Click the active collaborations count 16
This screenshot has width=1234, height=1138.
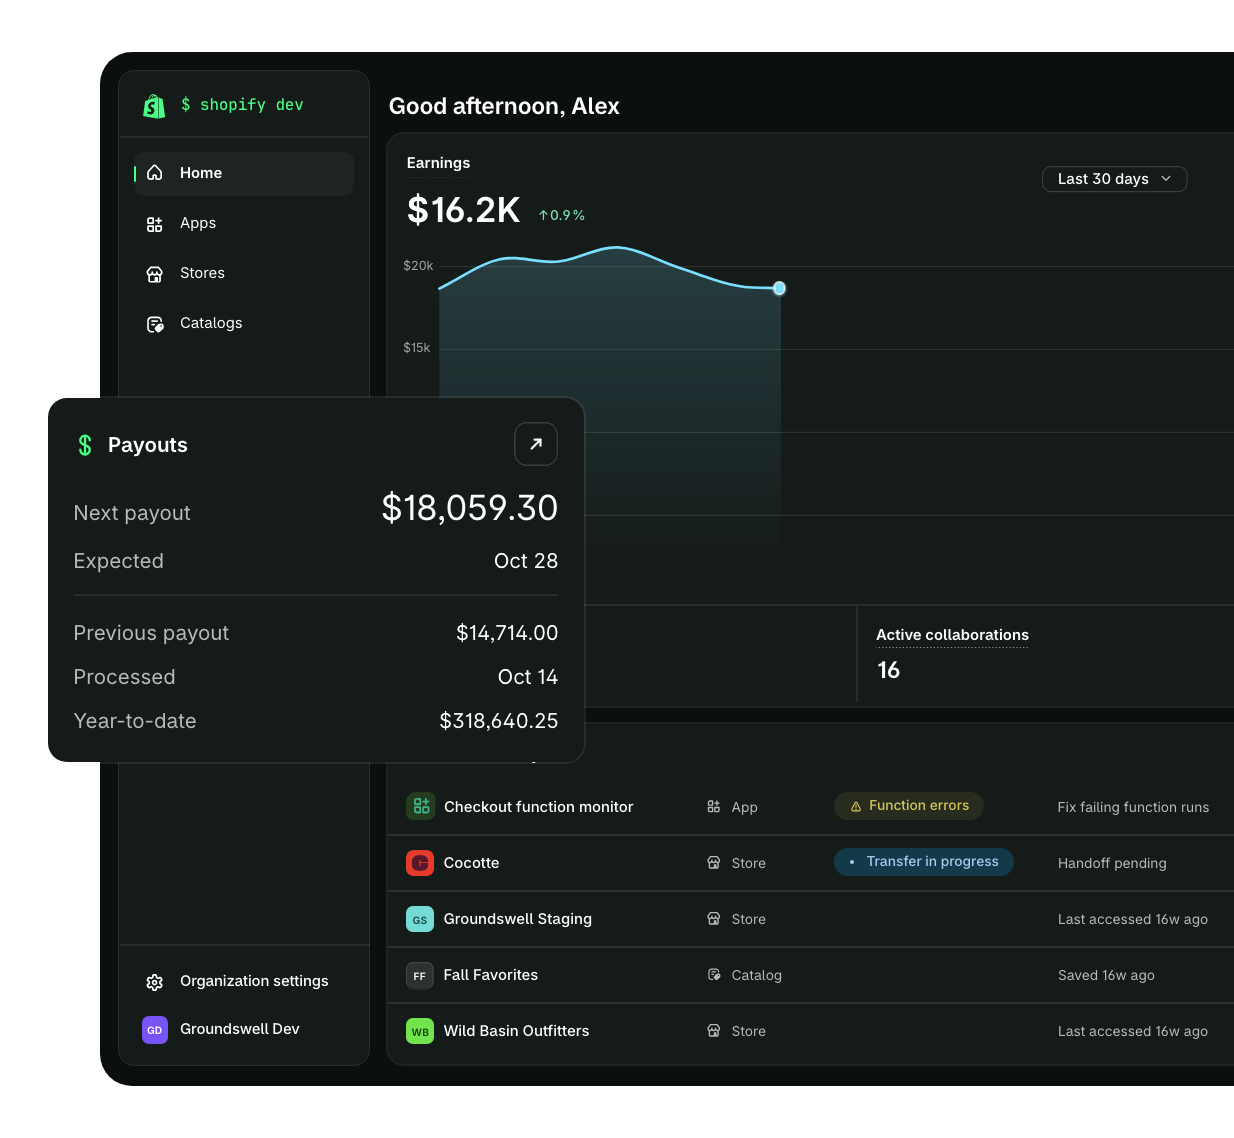pos(888,670)
